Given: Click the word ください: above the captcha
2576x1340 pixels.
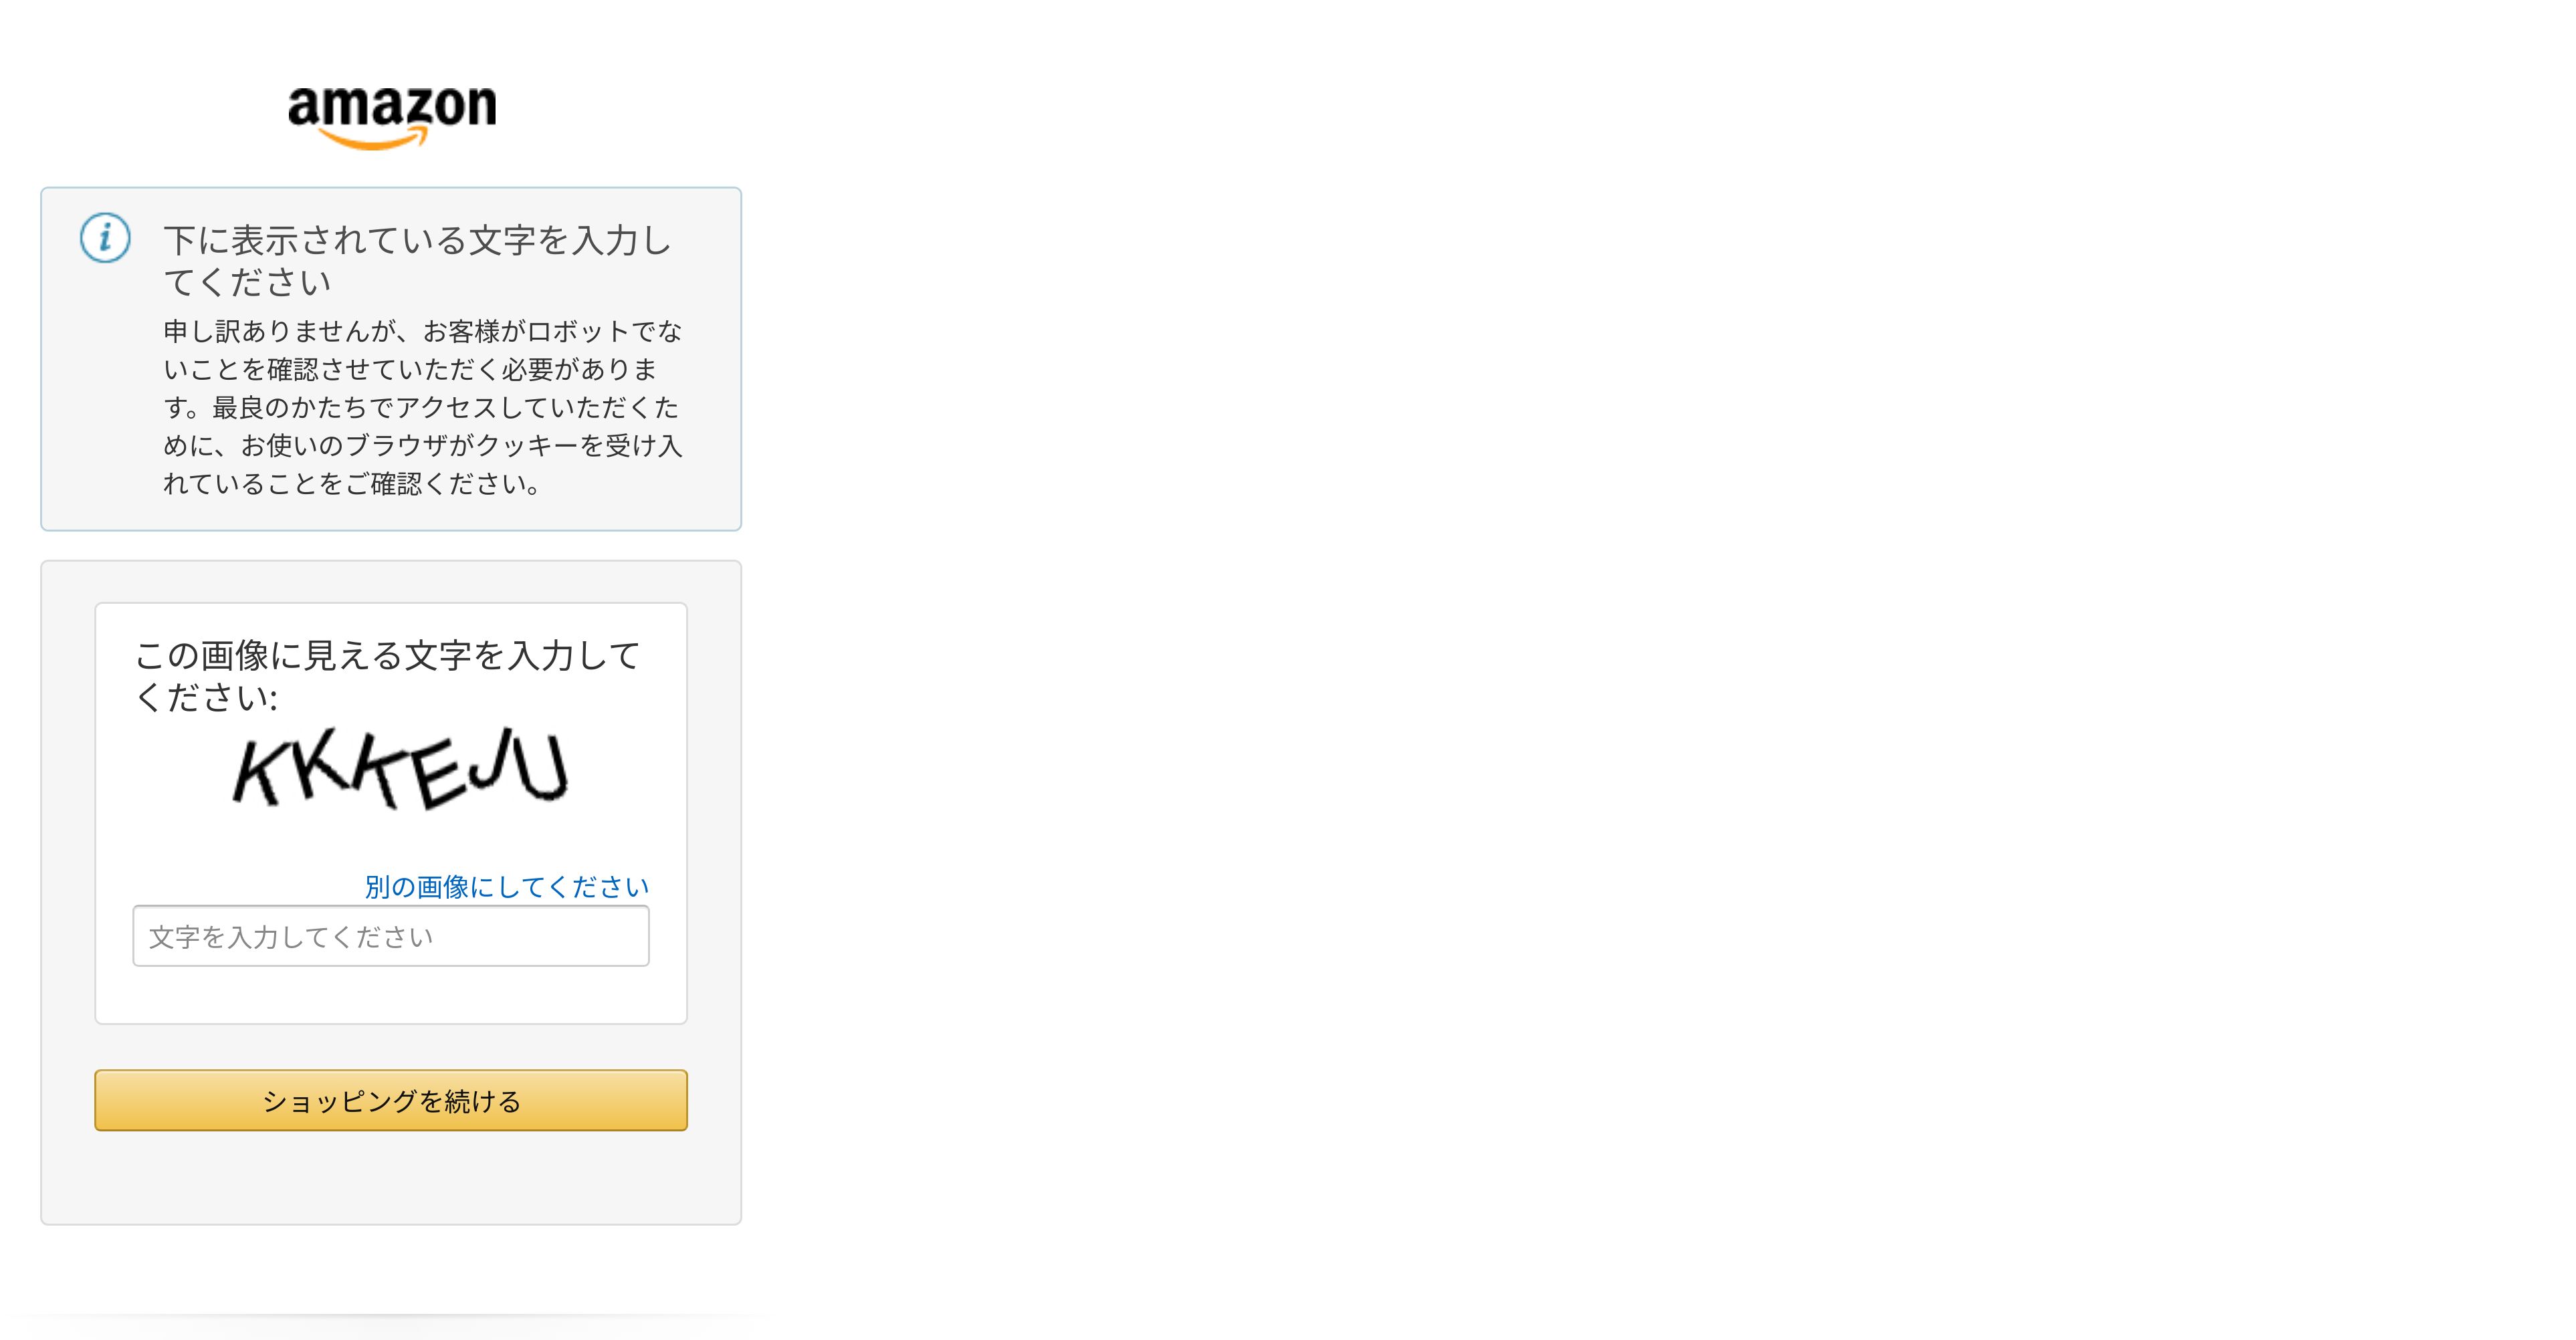Looking at the screenshot, I should click(x=206, y=697).
